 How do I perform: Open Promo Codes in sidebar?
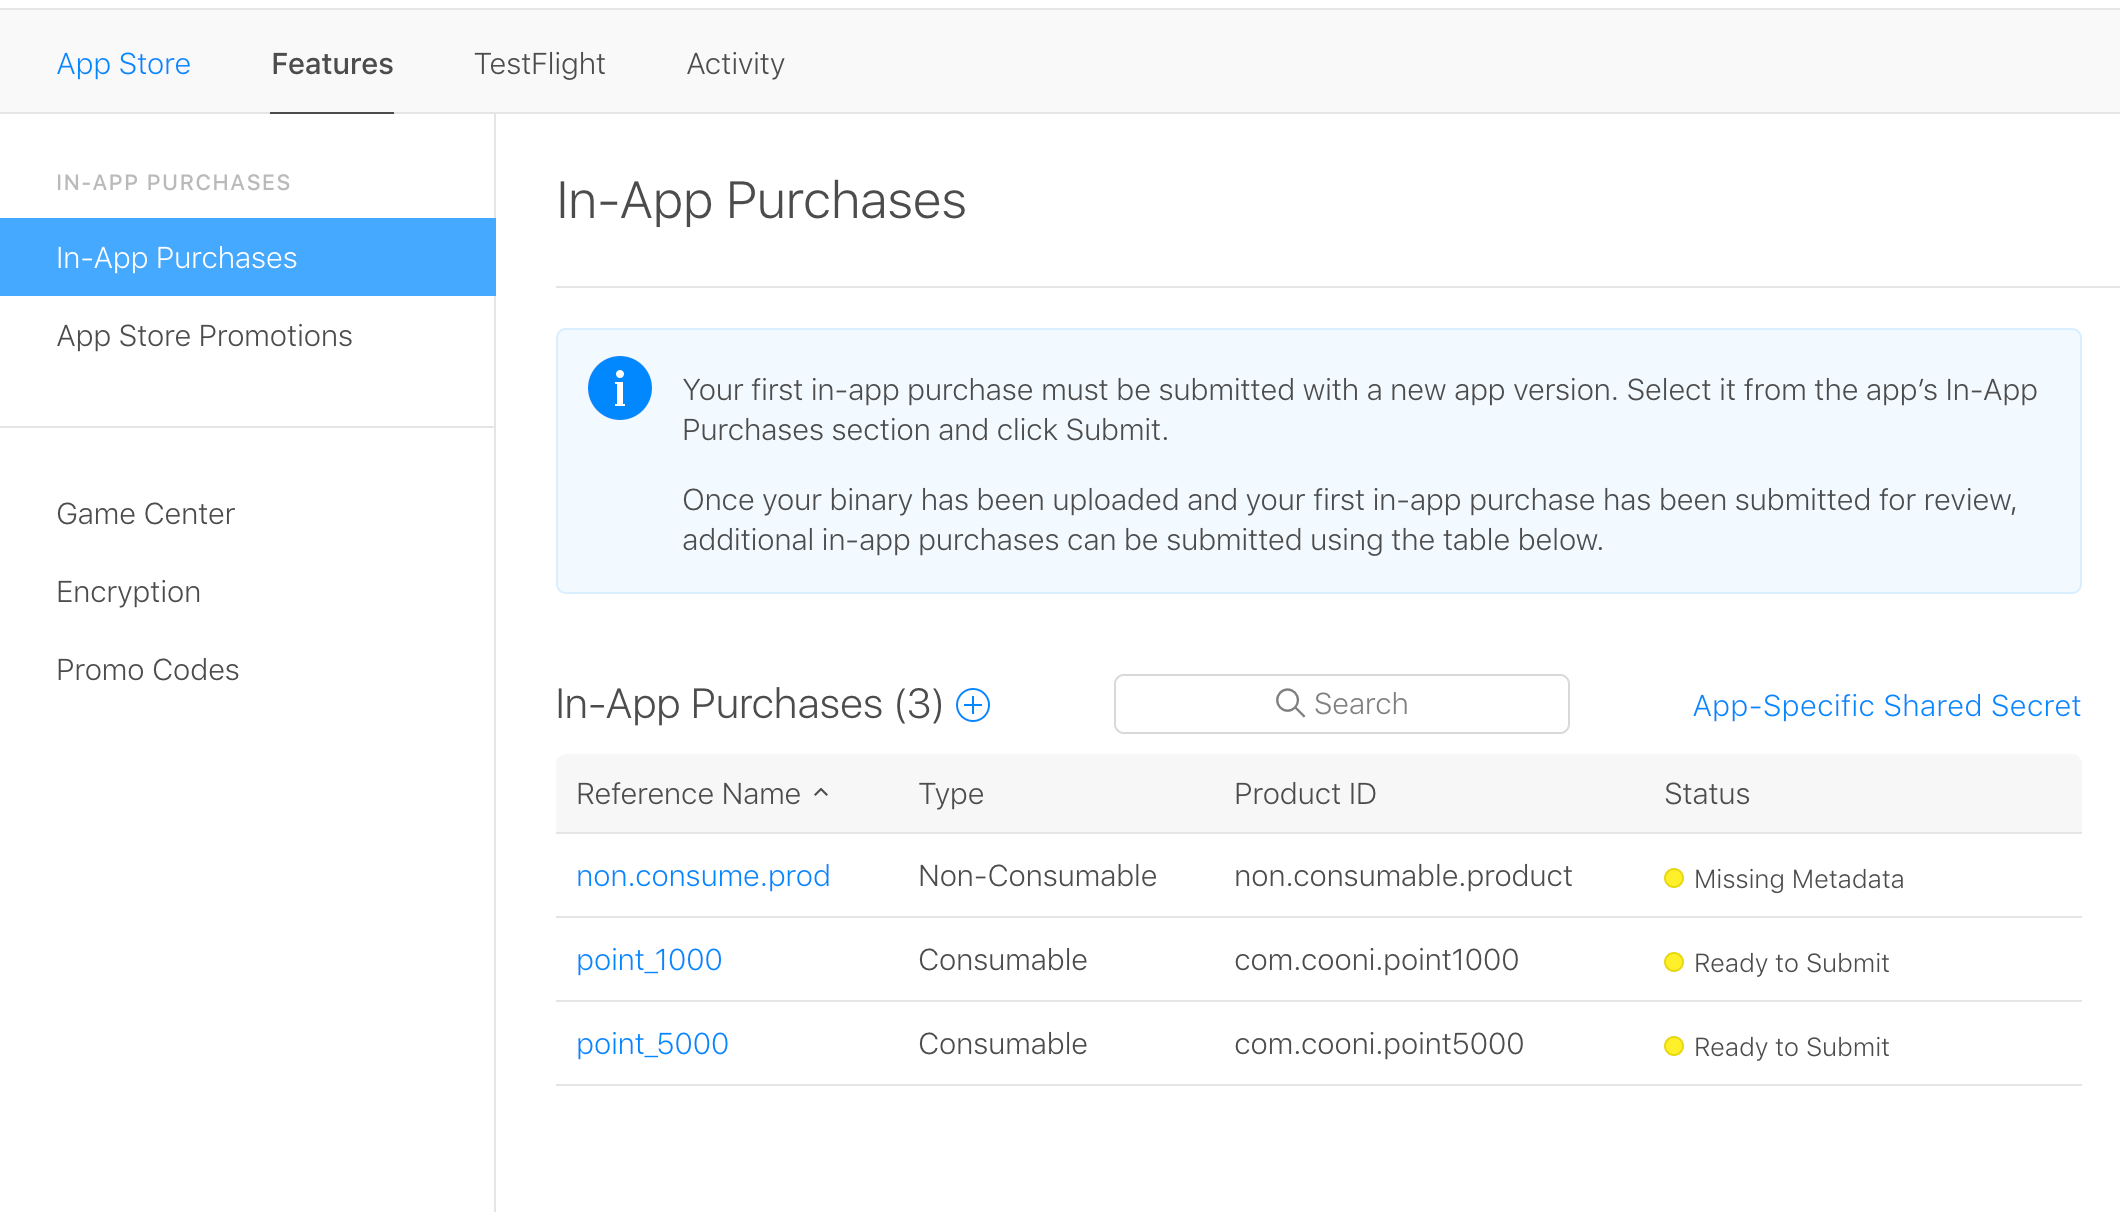pyautogui.click(x=148, y=670)
